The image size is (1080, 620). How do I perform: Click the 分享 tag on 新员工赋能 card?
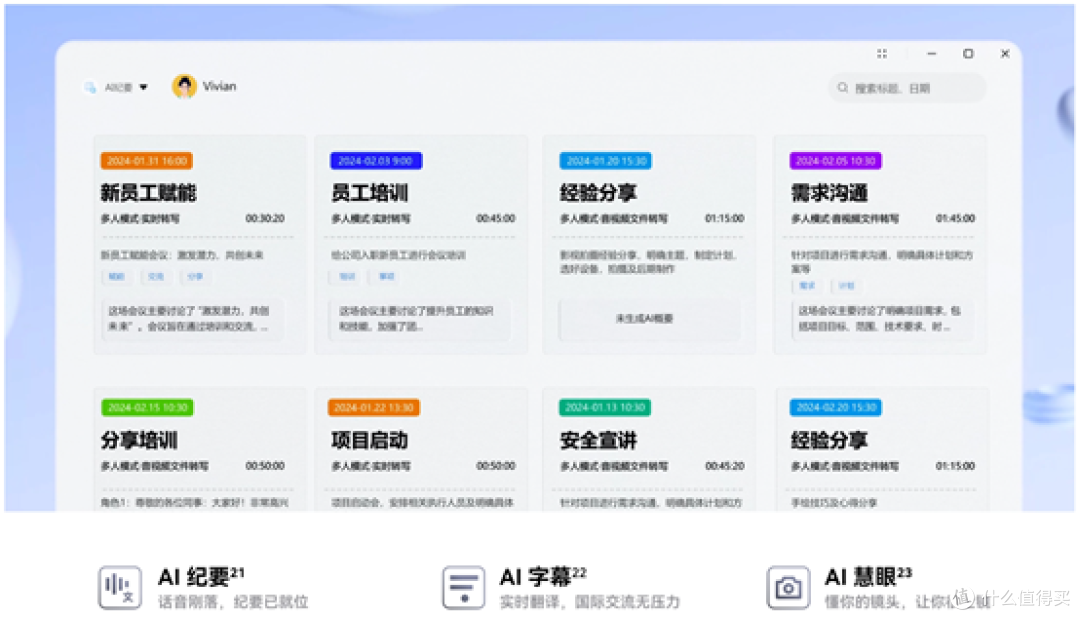[x=195, y=276]
